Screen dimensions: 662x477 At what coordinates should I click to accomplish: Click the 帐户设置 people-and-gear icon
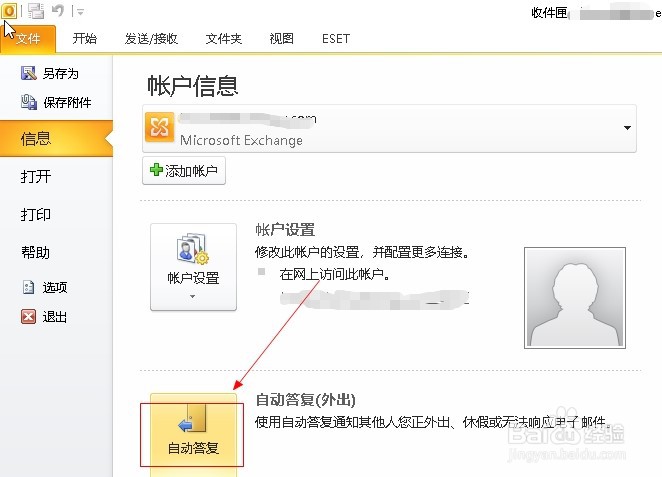(193, 249)
